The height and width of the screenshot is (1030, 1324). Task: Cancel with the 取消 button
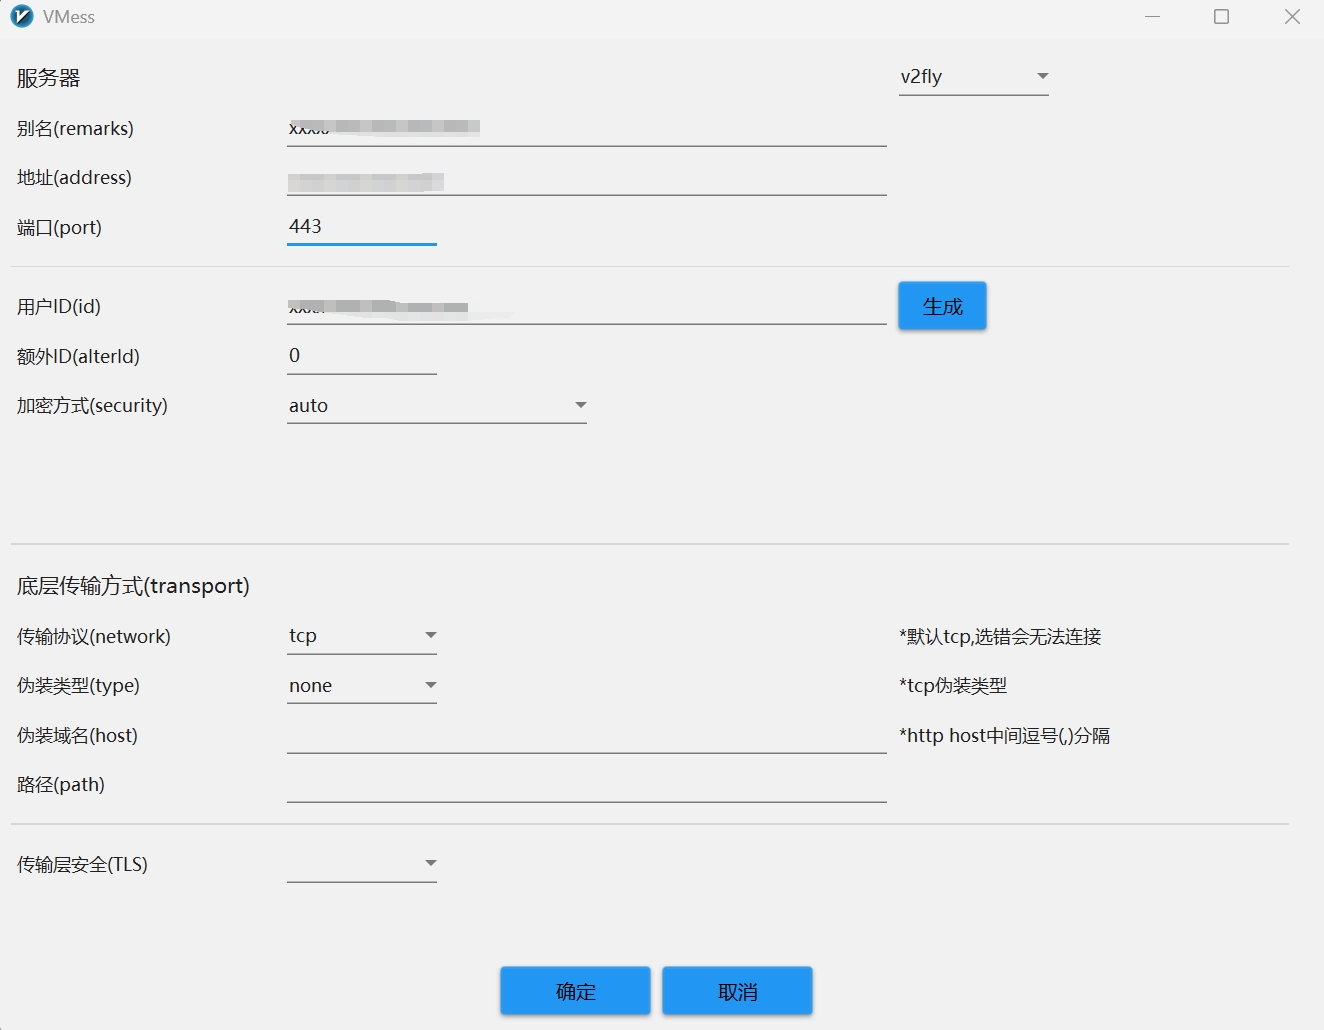(737, 991)
